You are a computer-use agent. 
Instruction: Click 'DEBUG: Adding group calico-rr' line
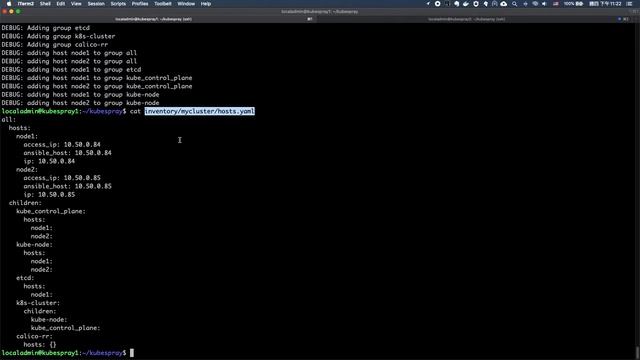(x=55, y=44)
